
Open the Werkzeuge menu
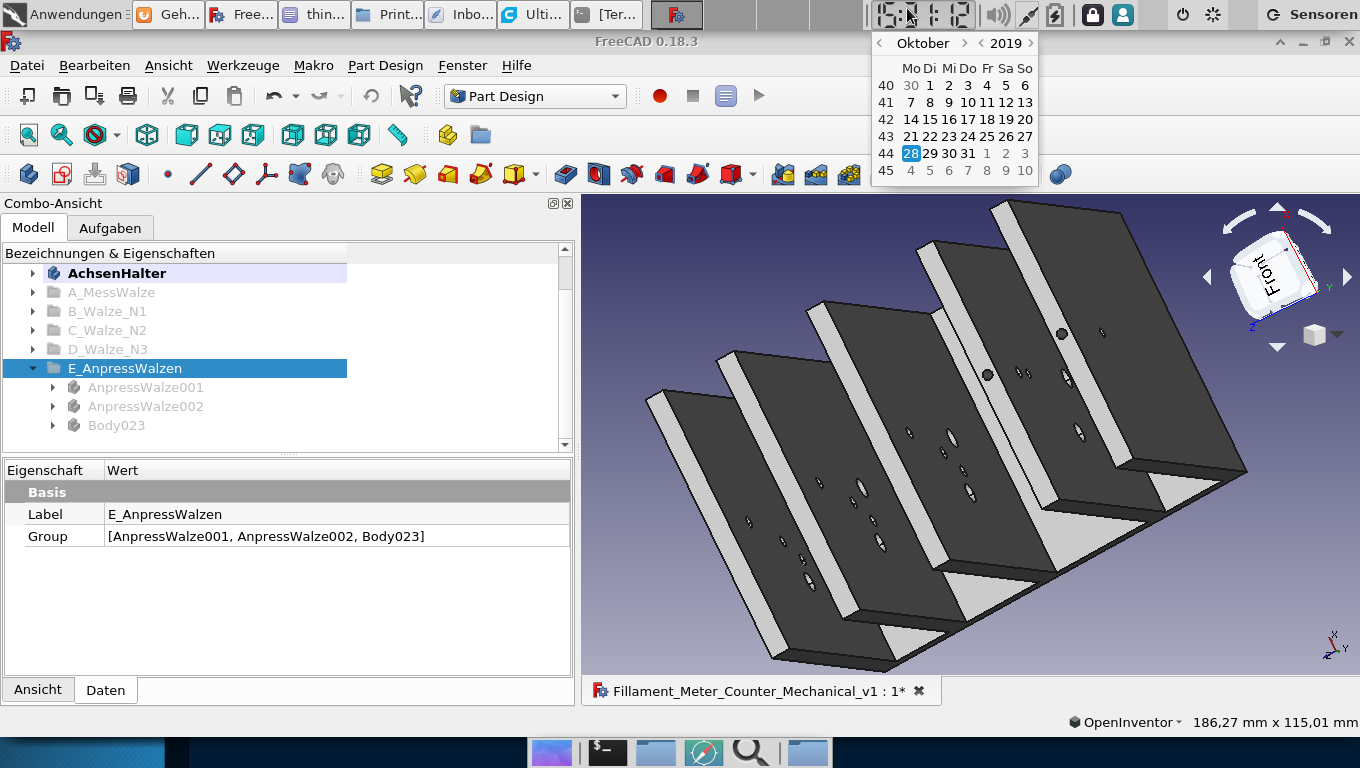pos(243,65)
